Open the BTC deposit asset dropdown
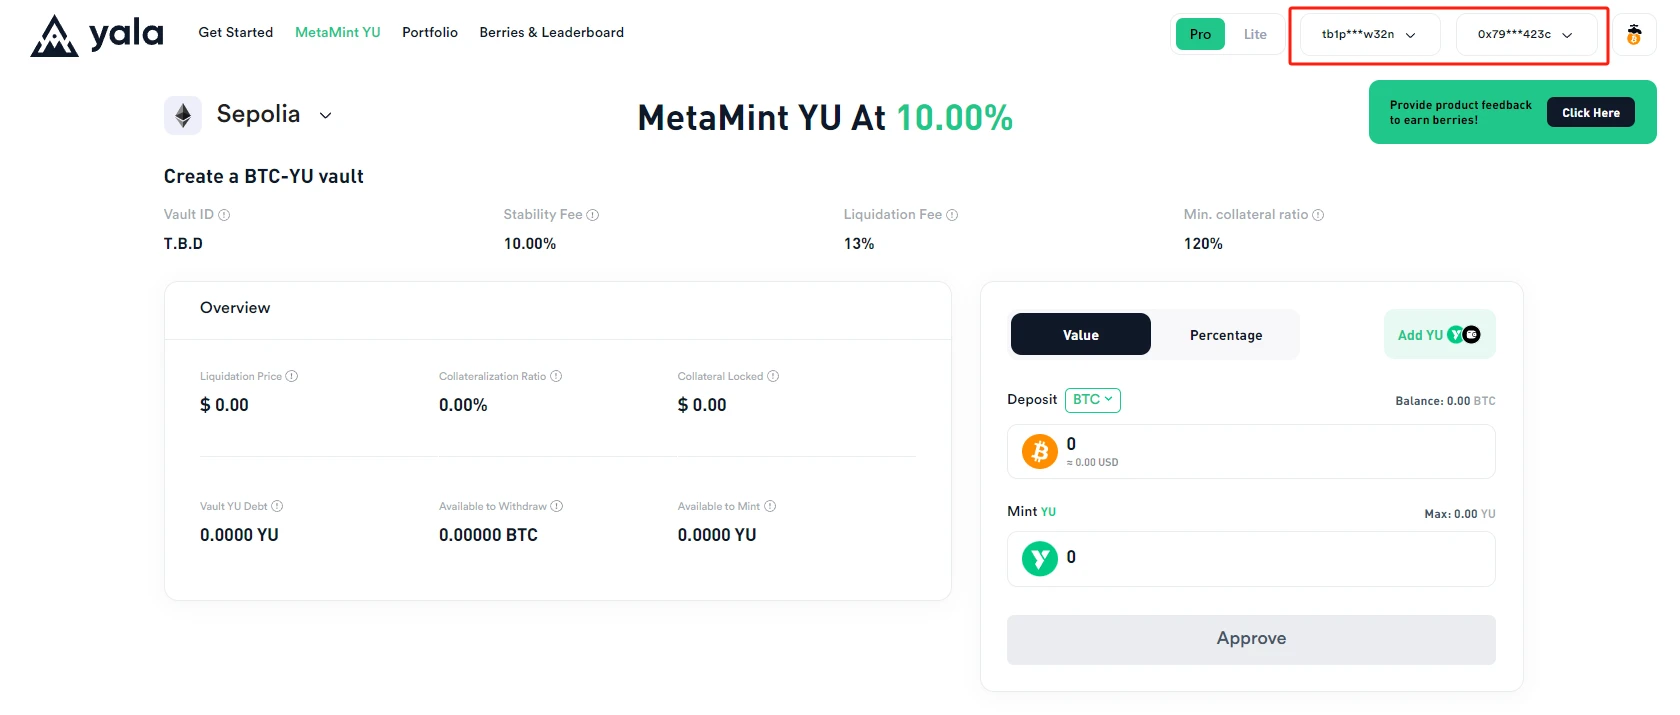The image size is (1680, 715). (x=1092, y=400)
